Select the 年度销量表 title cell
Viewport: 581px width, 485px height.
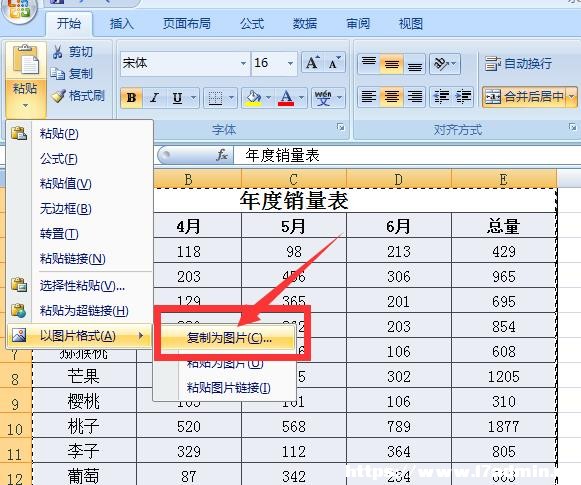point(294,201)
